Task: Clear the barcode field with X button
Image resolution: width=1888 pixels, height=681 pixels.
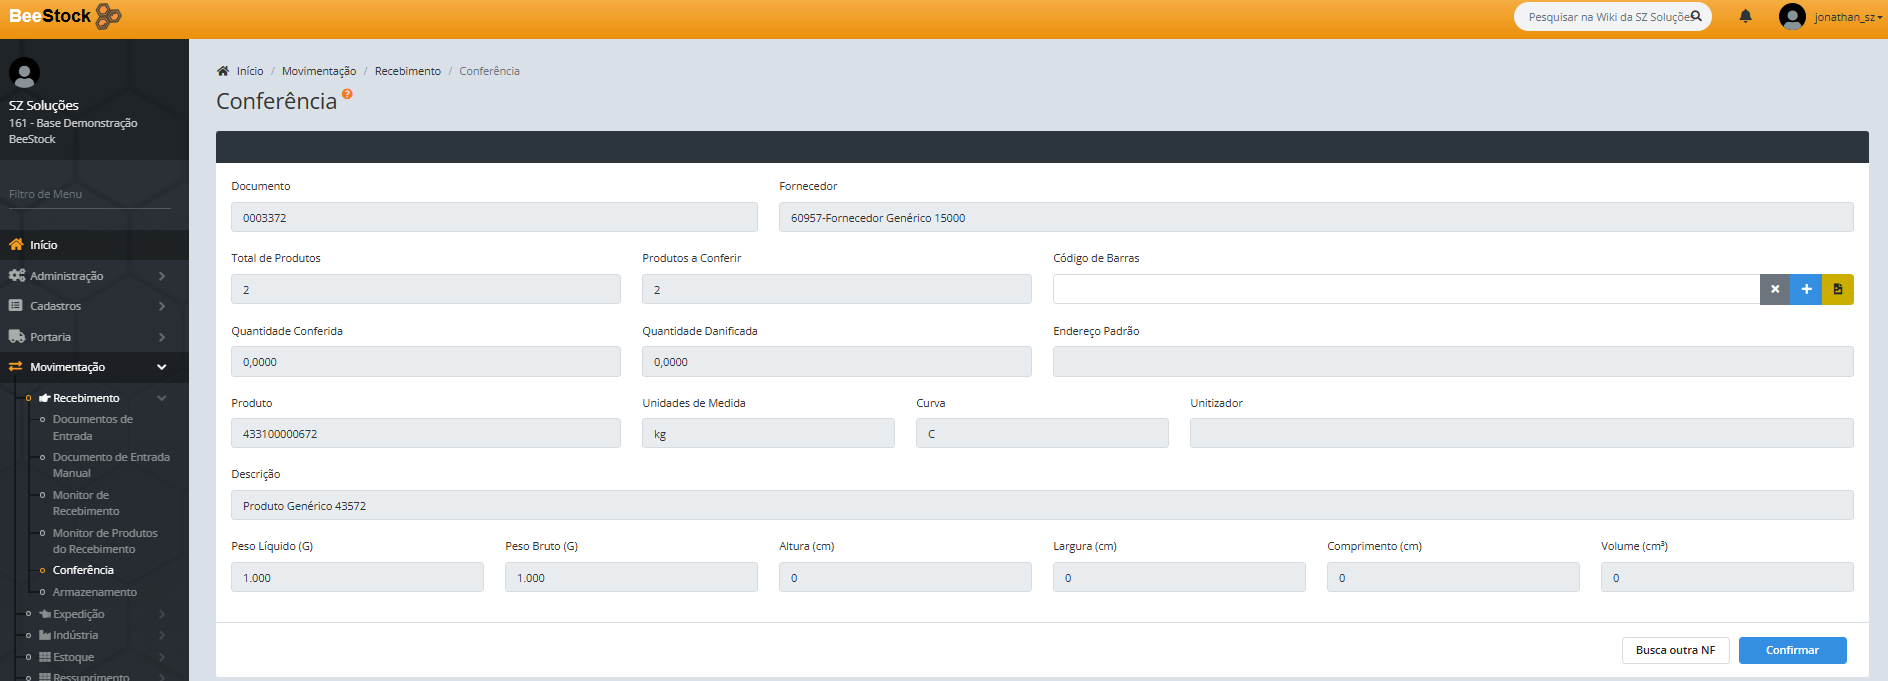Action: [x=1774, y=289]
